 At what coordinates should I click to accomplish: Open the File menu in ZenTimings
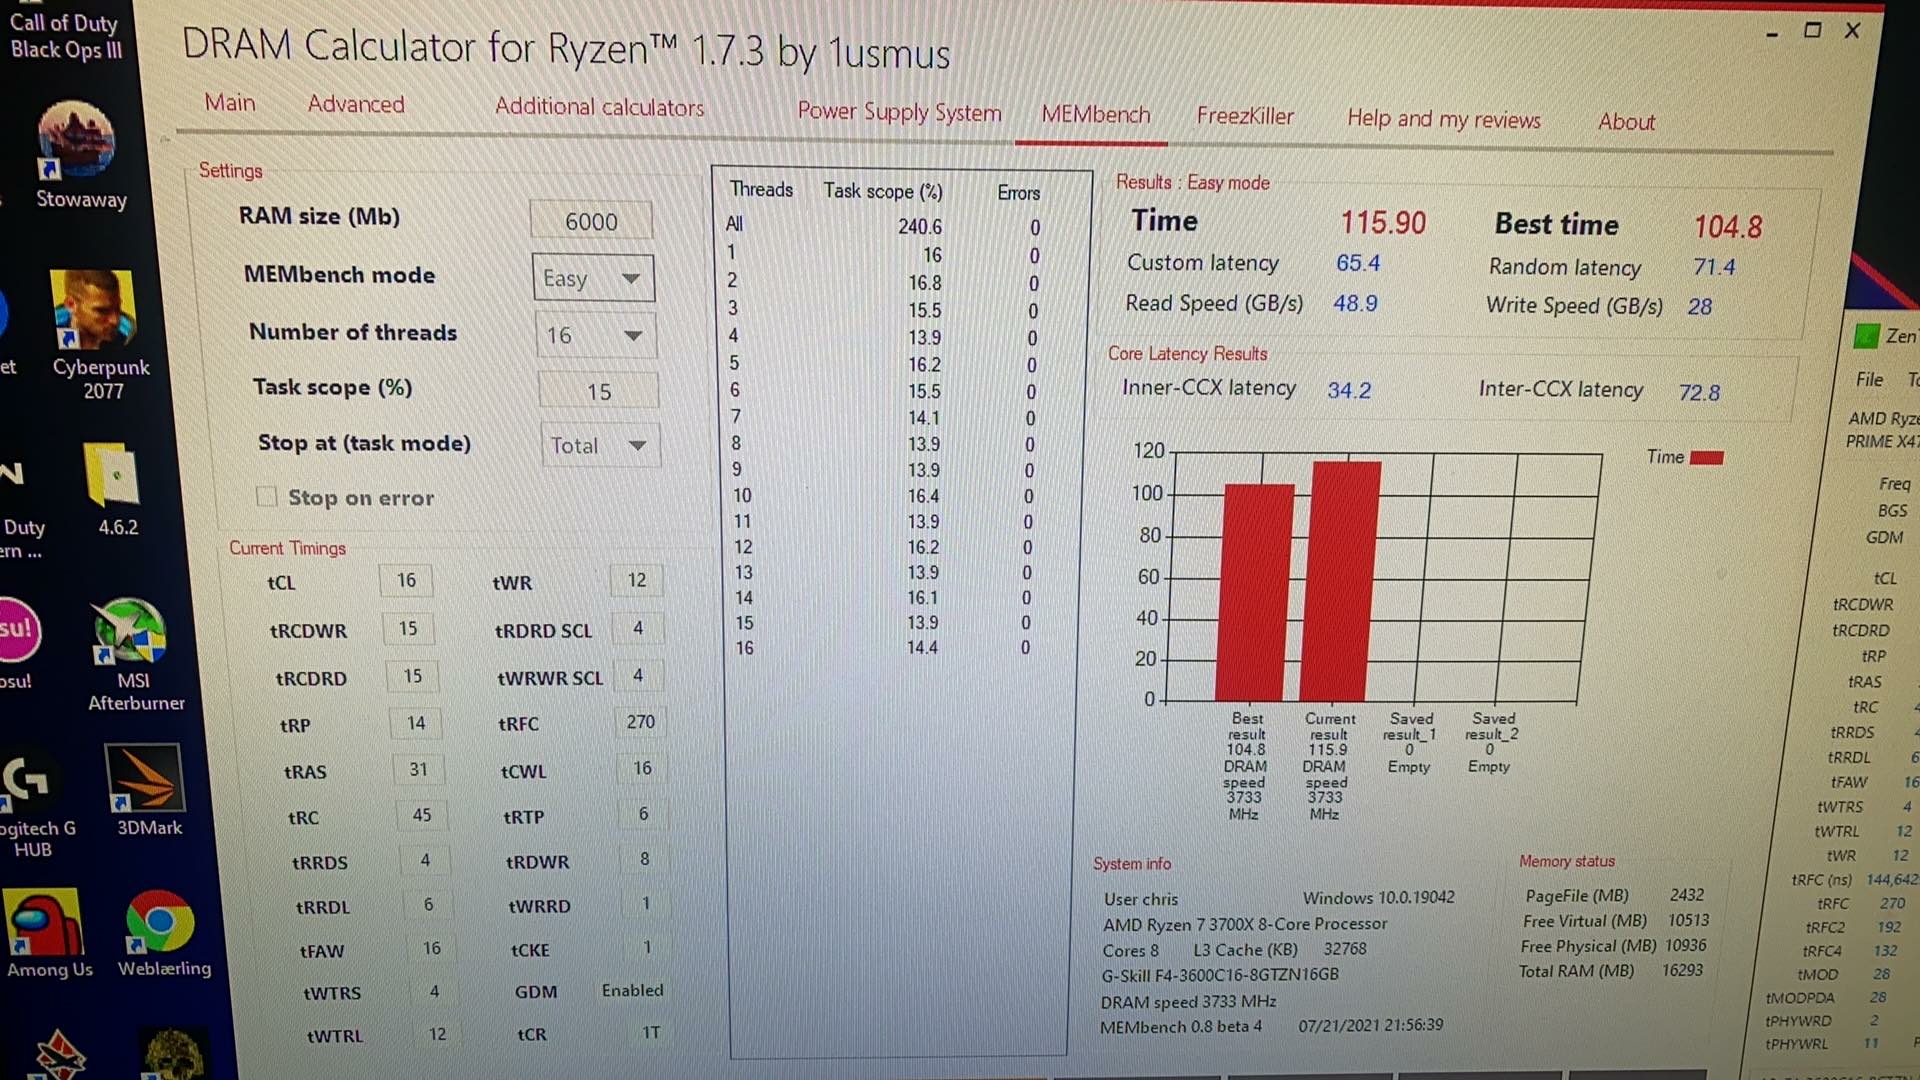point(1869,379)
